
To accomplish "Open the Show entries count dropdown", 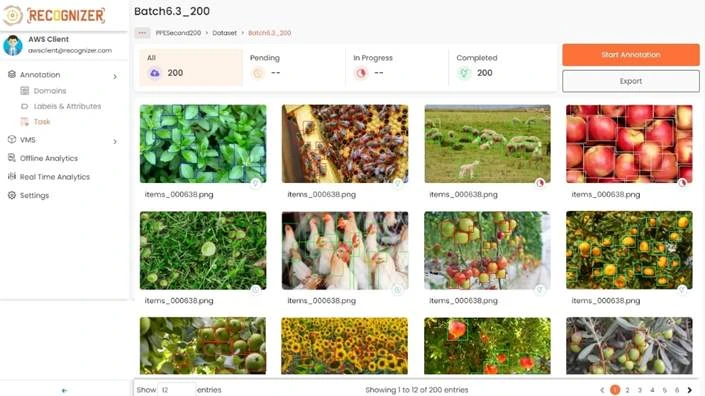I will tap(176, 390).
